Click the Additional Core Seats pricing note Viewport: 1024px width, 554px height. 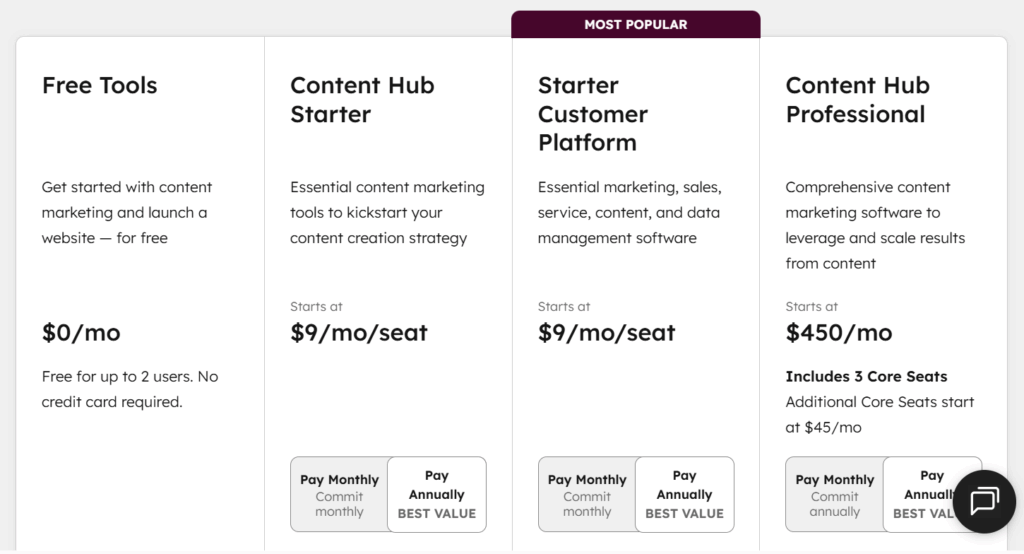pyautogui.click(x=880, y=414)
